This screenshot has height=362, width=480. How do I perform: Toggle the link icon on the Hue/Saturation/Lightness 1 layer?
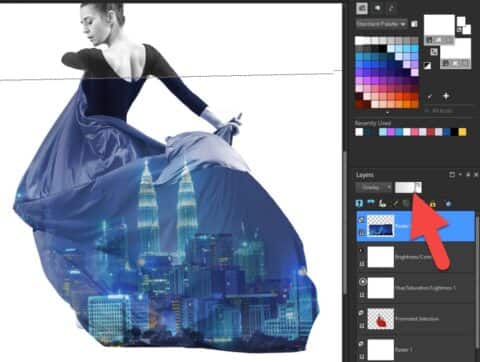362,295
